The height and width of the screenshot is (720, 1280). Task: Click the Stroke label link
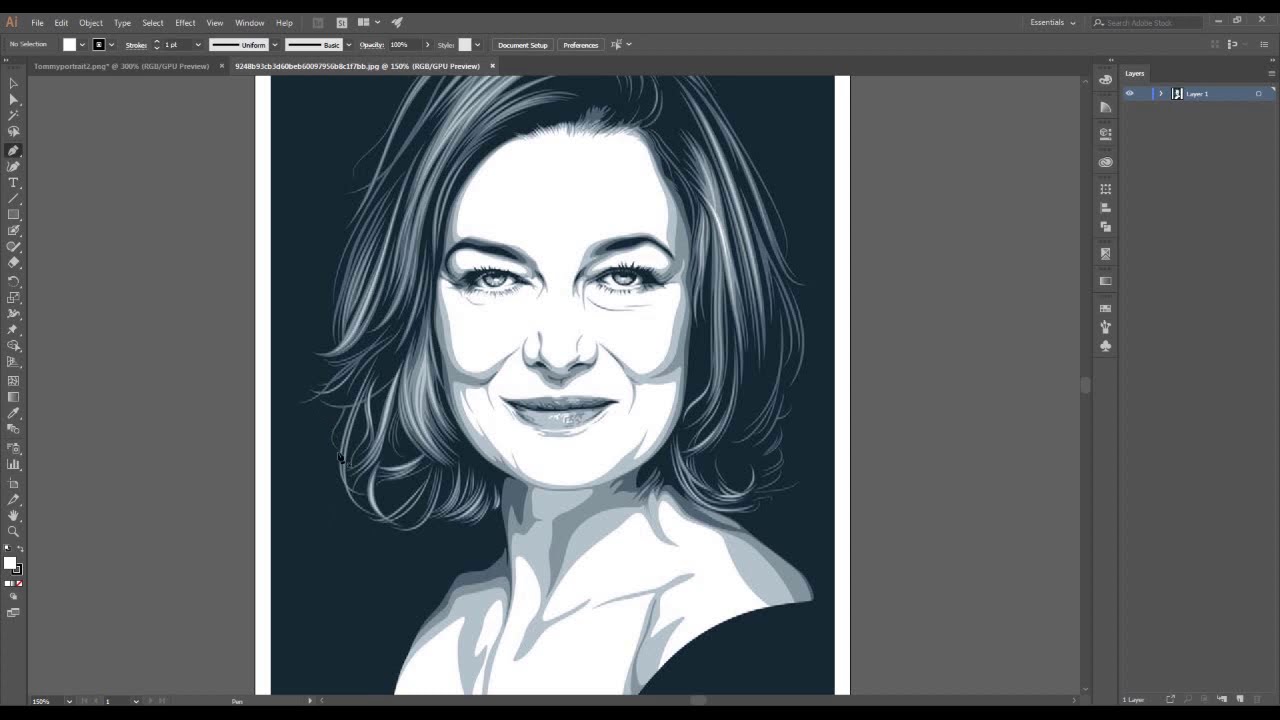tap(136, 44)
